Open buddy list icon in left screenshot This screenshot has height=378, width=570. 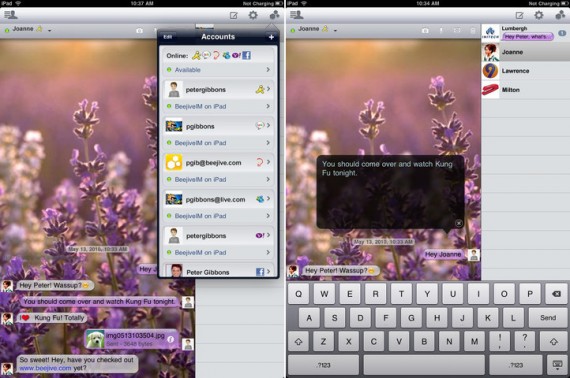pos(11,15)
